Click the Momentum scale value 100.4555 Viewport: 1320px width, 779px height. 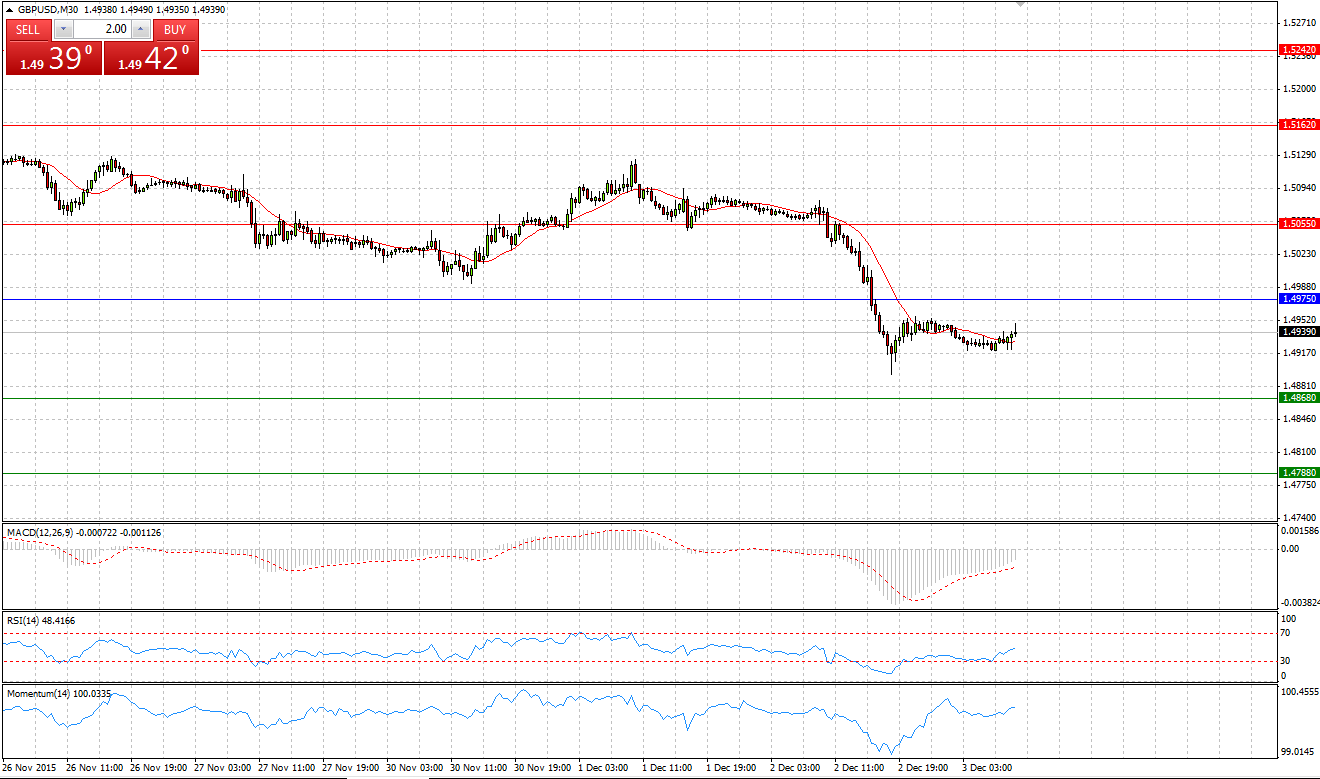(1299, 692)
